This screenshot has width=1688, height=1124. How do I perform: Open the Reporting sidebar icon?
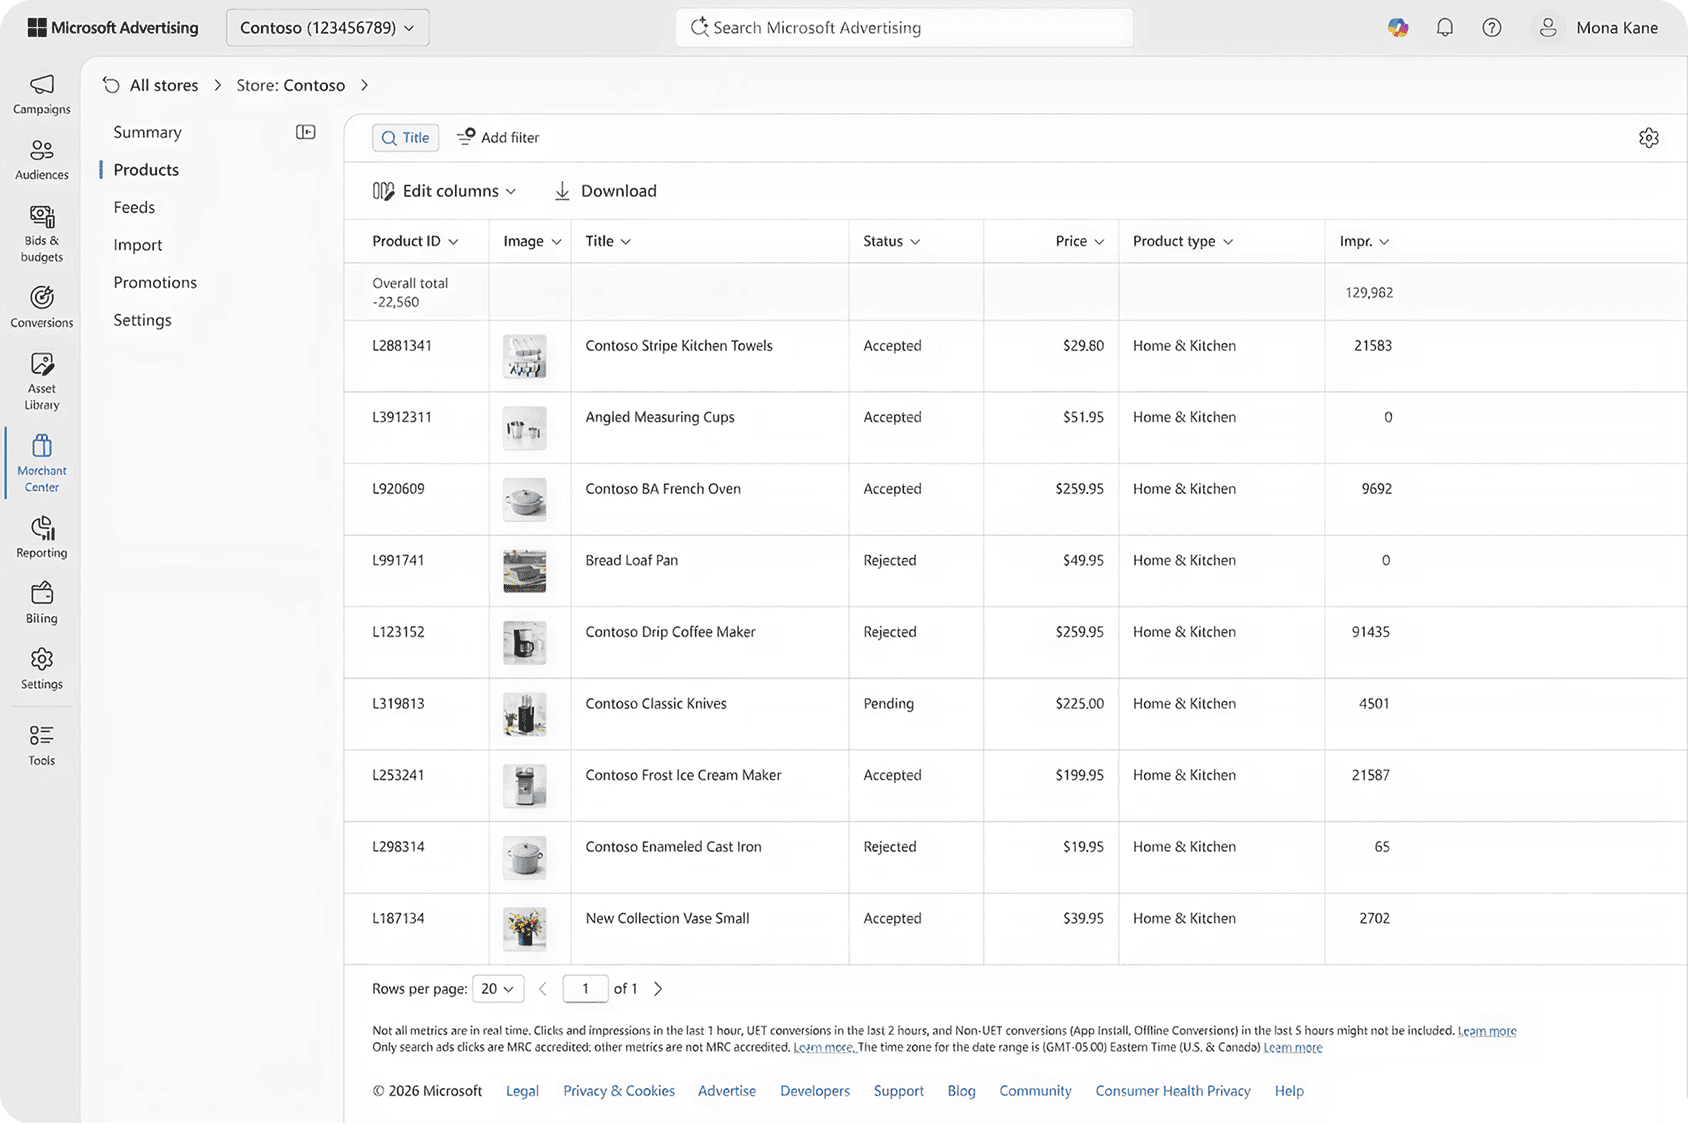(x=41, y=537)
